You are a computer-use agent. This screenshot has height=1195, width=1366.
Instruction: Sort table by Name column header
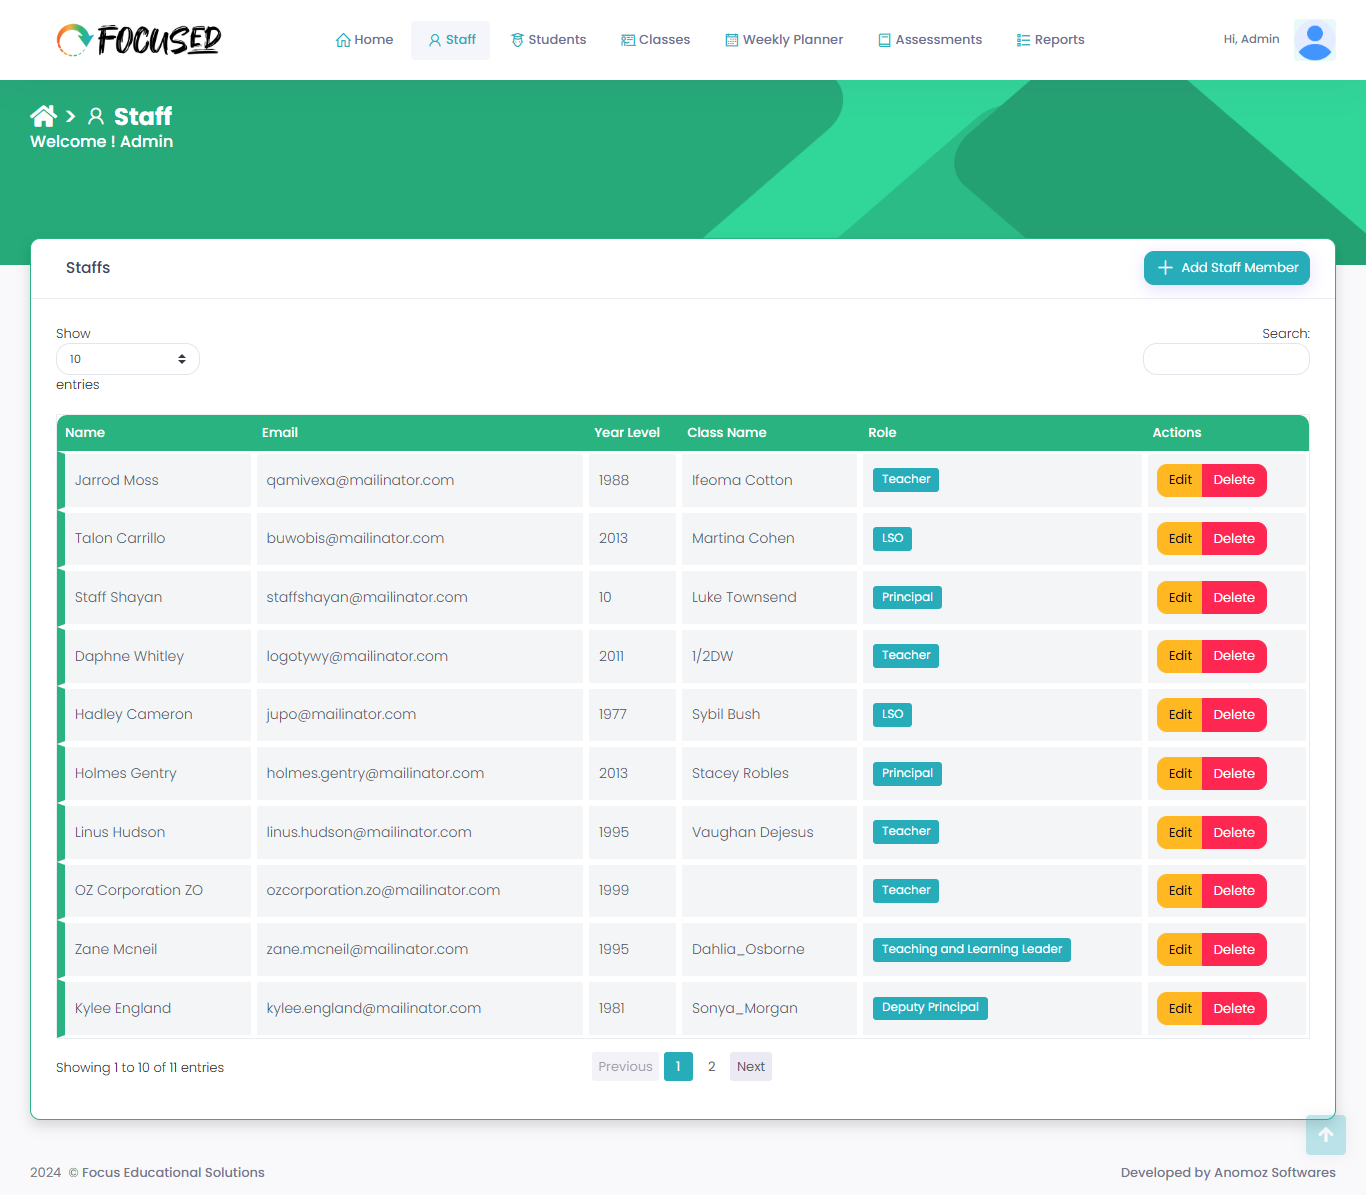tap(85, 433)
